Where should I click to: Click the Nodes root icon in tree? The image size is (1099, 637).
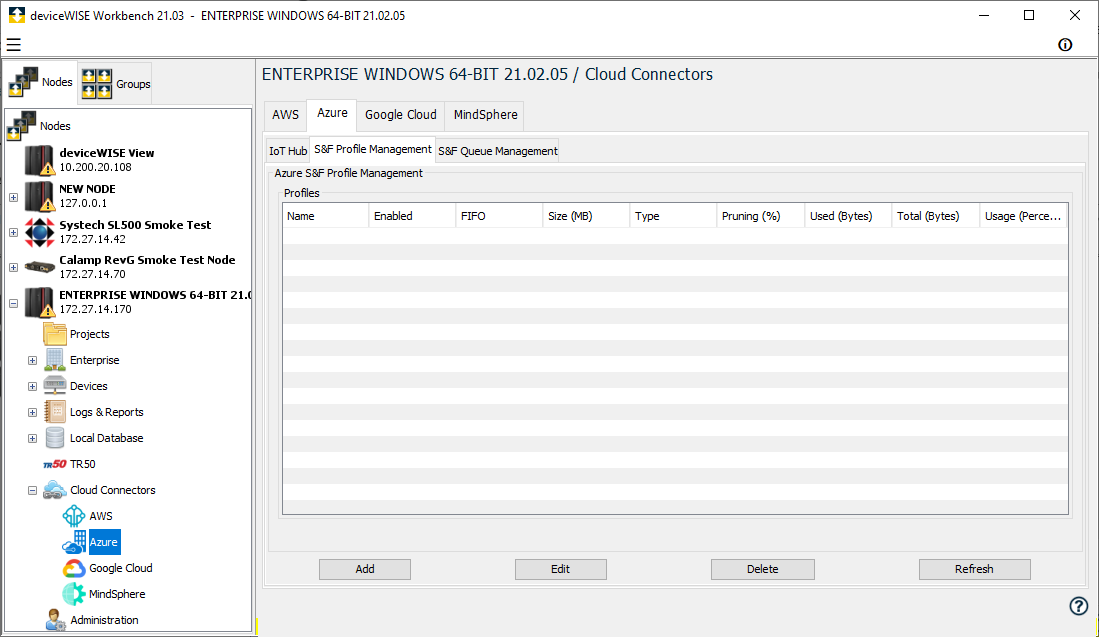coord(21,125)
